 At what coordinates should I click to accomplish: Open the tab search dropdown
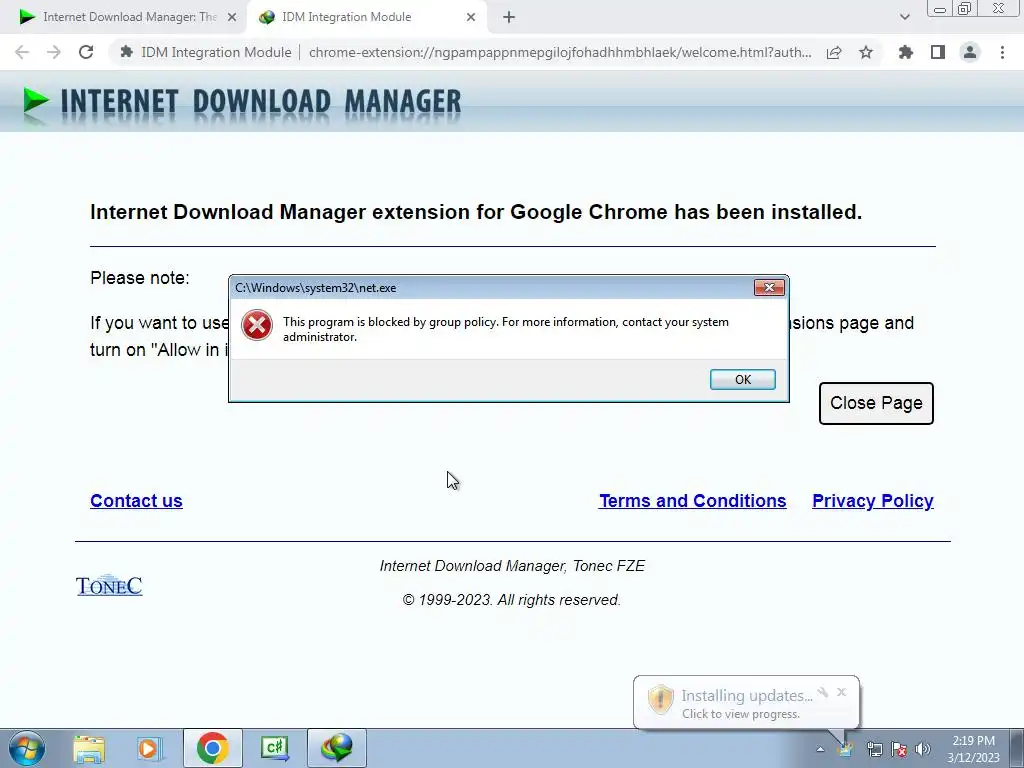(x=904, y=18)
